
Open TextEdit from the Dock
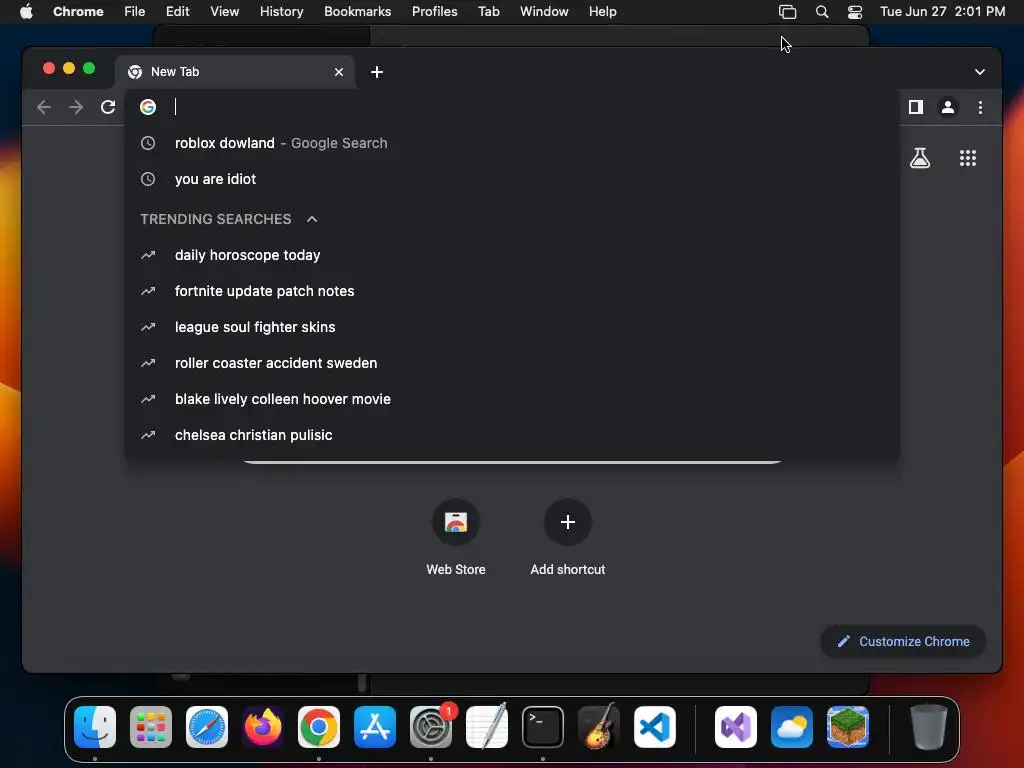(x=487, y=727)
